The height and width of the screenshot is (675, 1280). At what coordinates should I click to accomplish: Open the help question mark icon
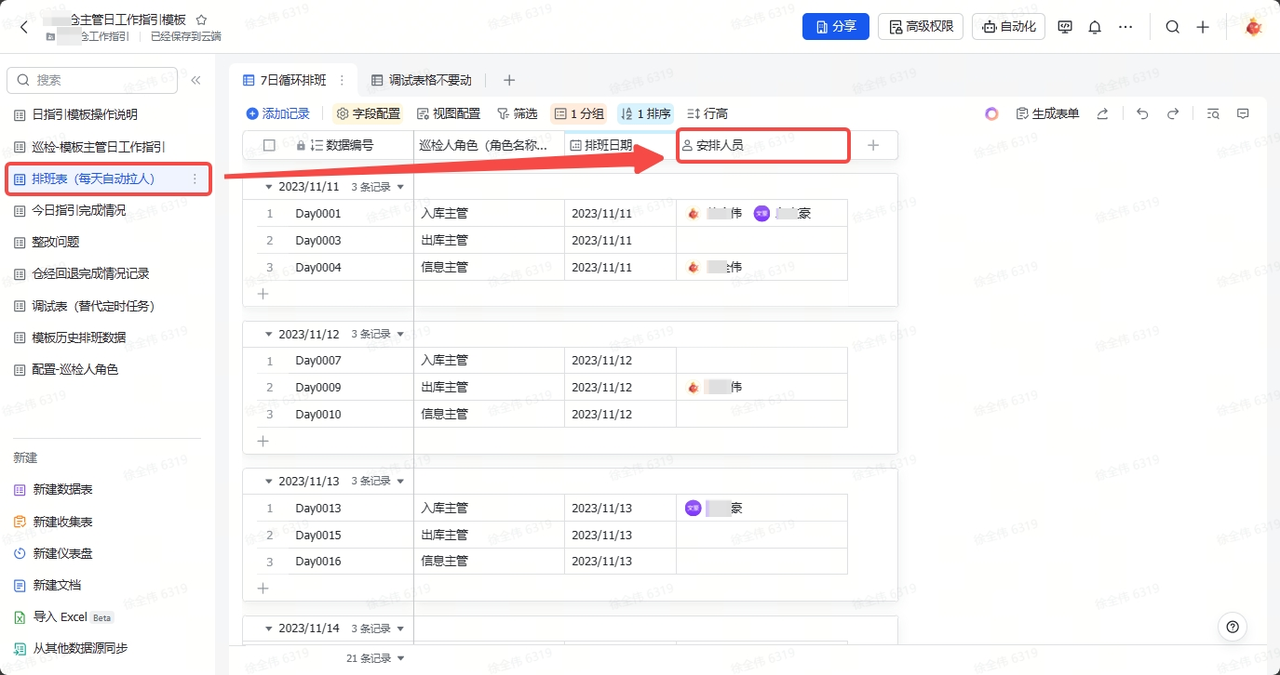click(x=1232, y=627)
